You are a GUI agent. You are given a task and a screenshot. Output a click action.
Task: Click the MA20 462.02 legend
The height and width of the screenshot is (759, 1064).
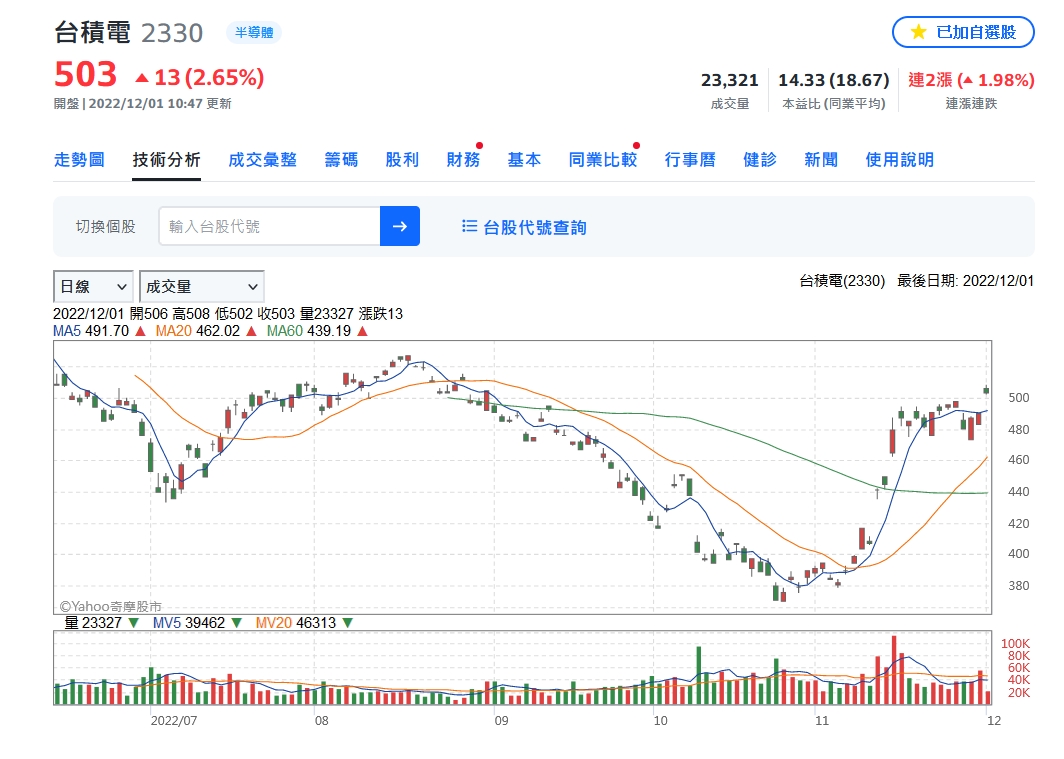[x=206, y=331]
